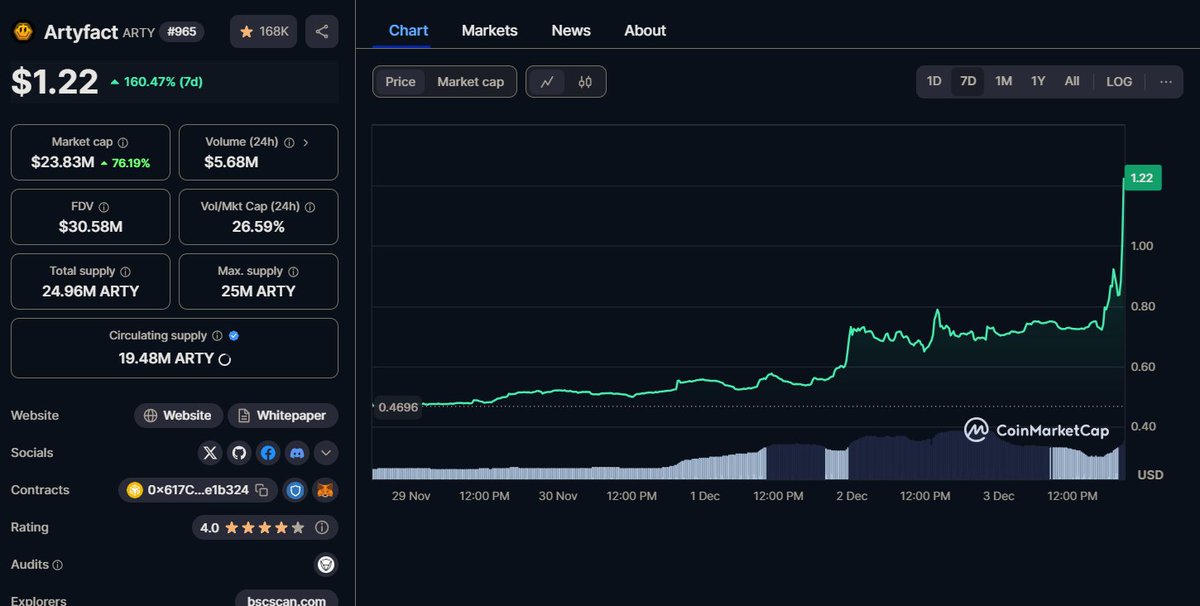Click the 25M ARTY max supply value
This screenshot has width=1200, height=606.
point(258,291)
